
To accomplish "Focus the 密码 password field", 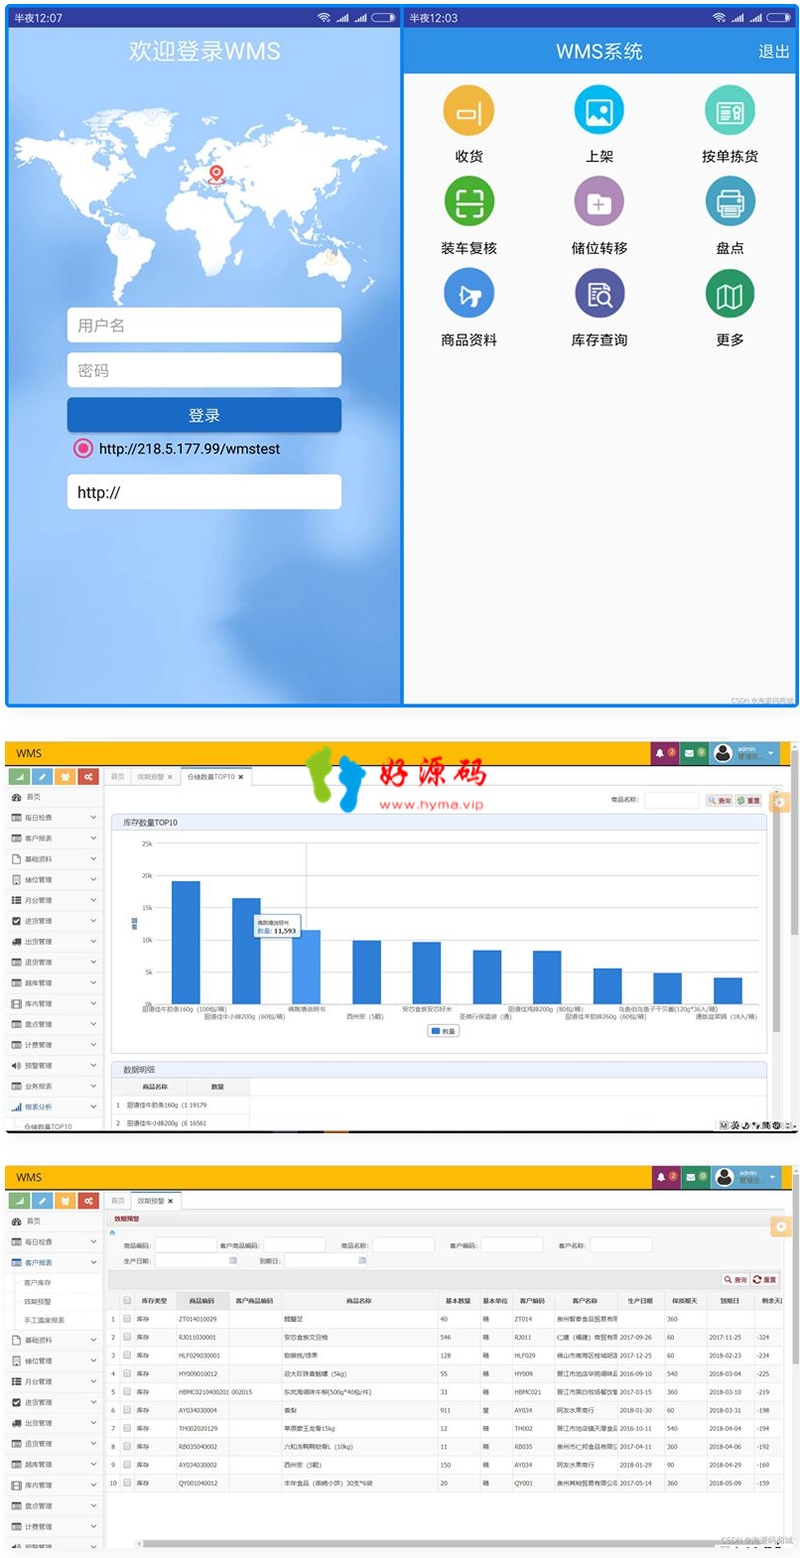I will [204, 370].
